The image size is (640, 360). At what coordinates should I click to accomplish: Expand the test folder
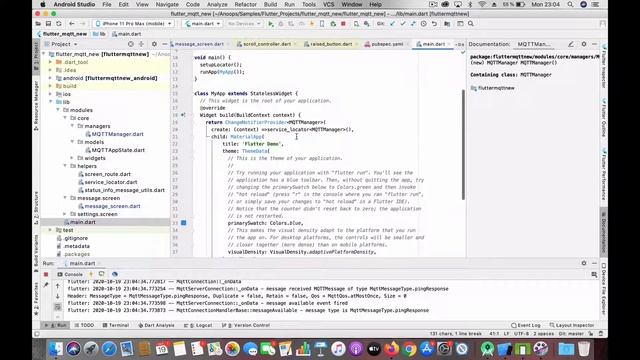pos(51,230)
